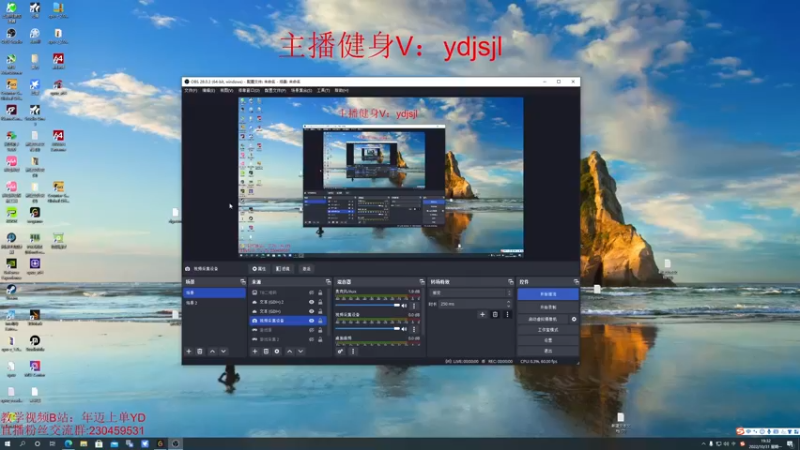
Task: Decrease transition duration with down stepper arrow
Action: [x=509, y=306]
